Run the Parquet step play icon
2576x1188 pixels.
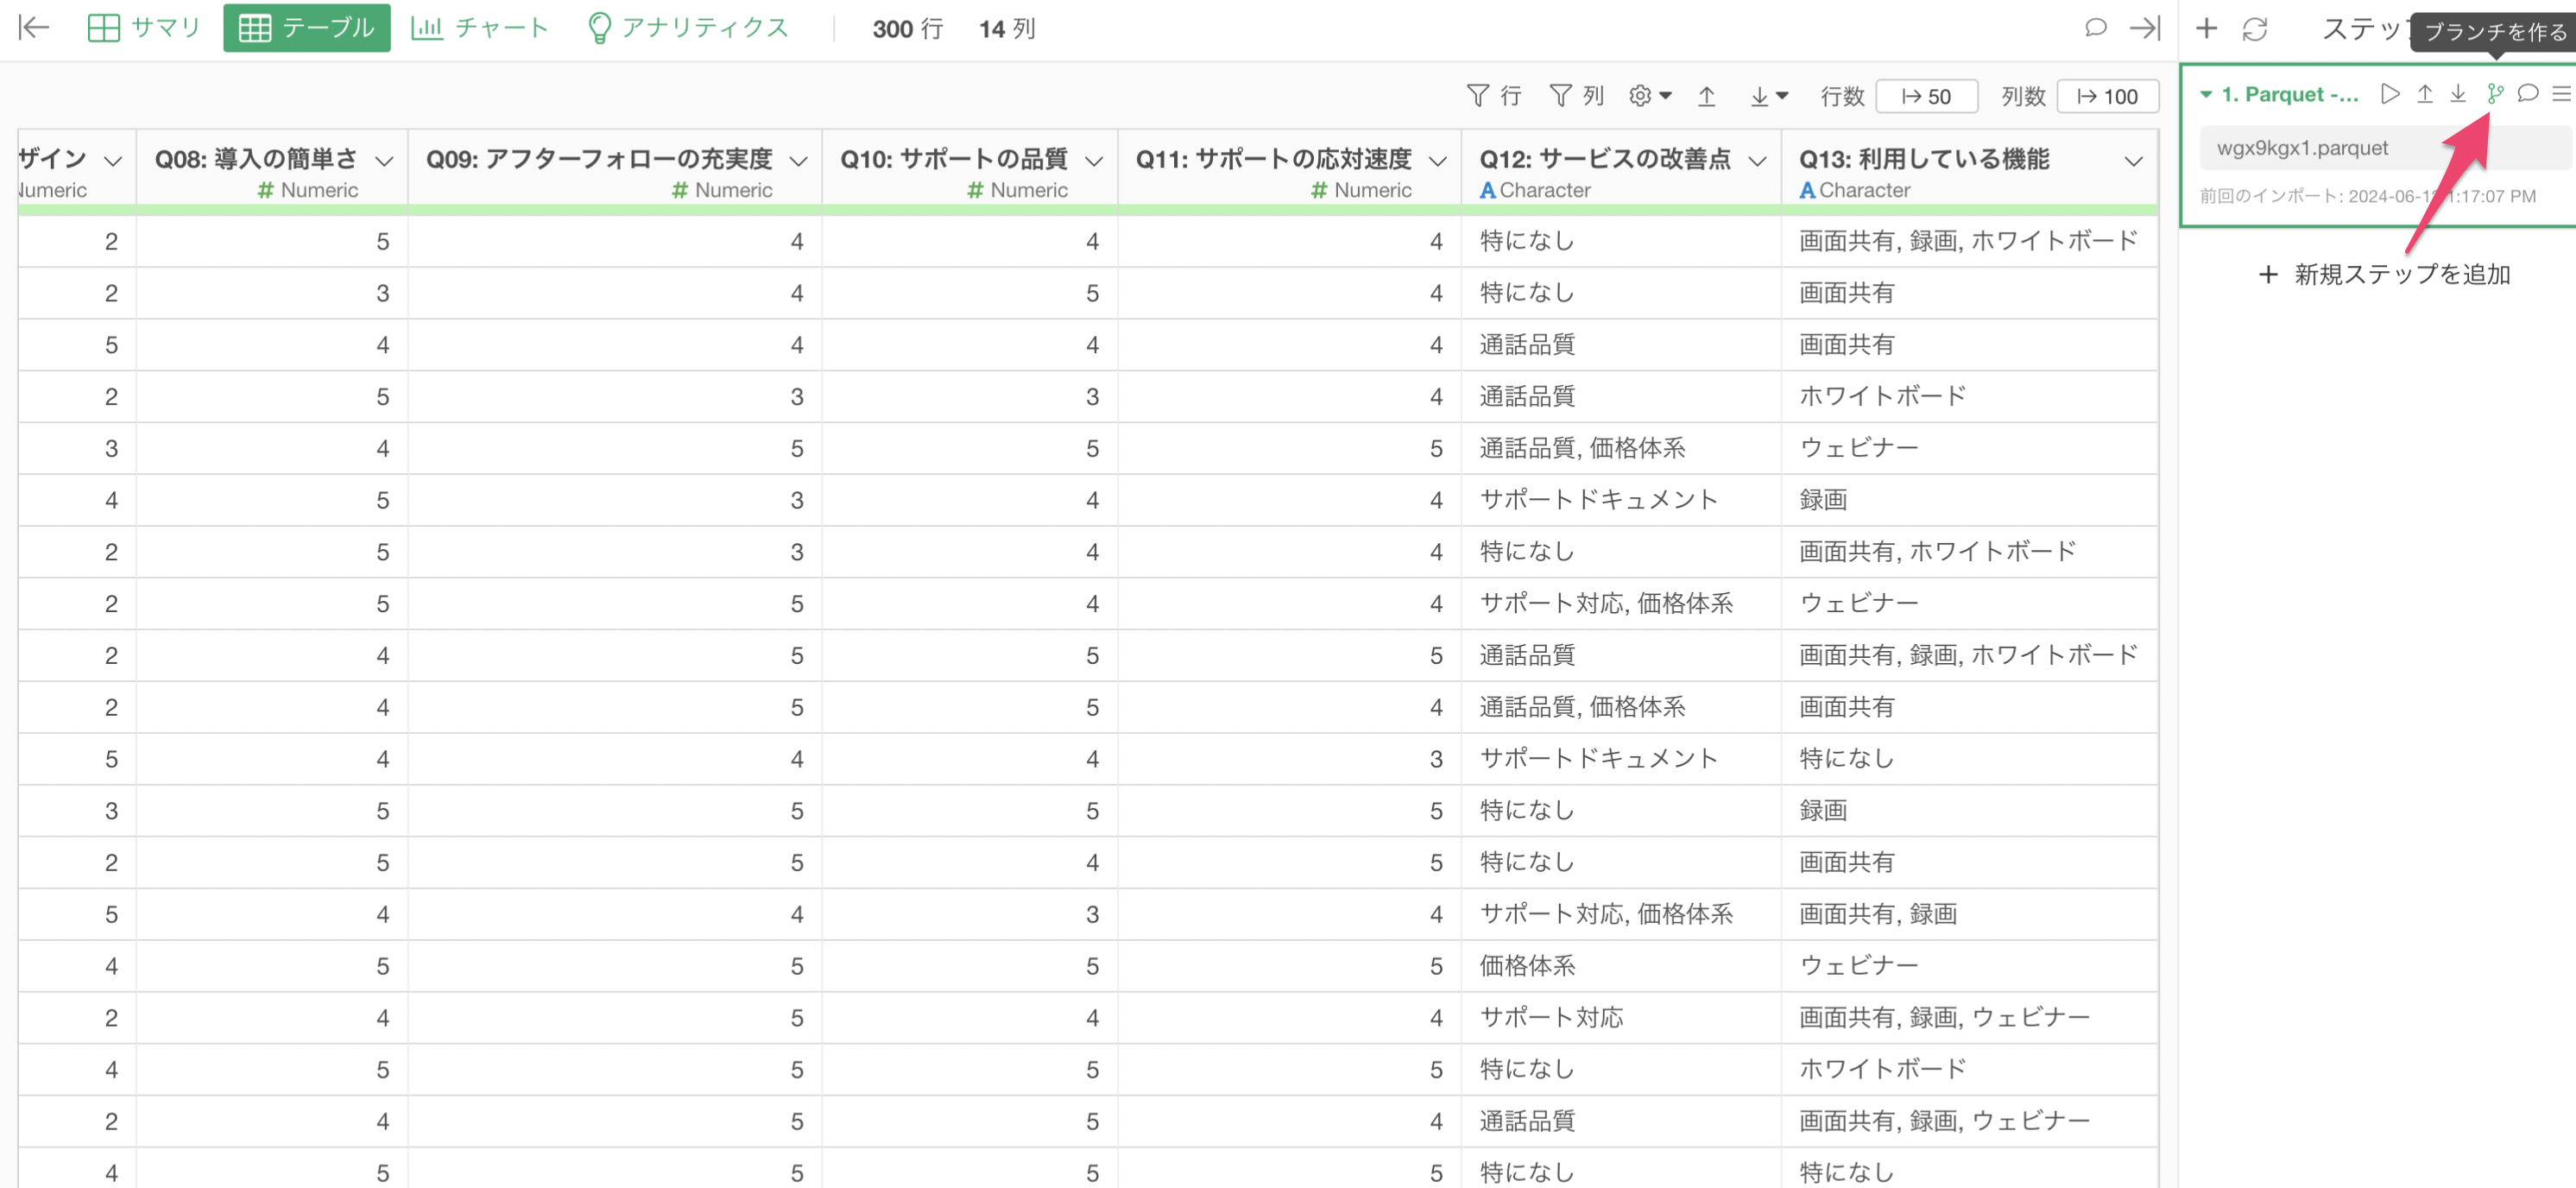(x=2390, y=94)
